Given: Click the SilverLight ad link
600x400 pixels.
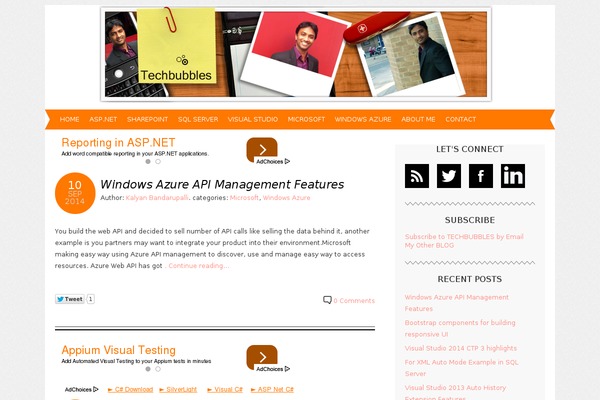Looking at the screenshot, I should pos(178,389).
